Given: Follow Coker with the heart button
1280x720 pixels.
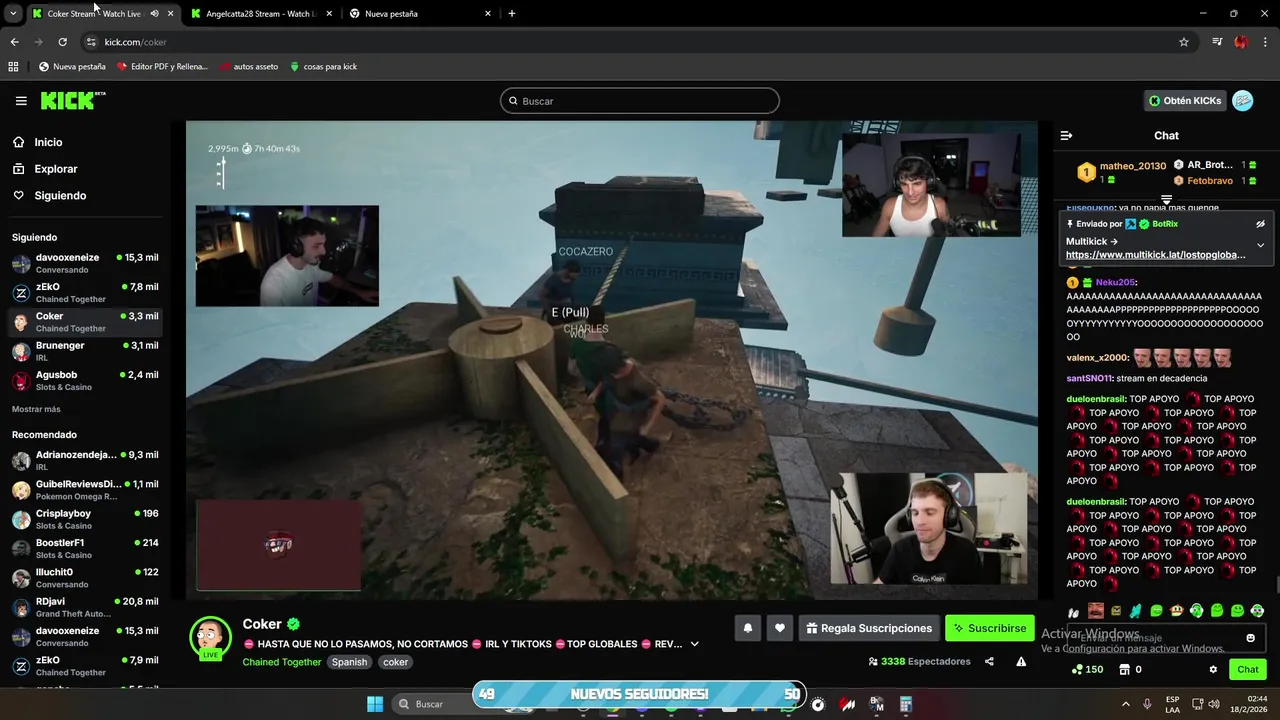Looking at the screenshot, I should tap(780, 628).
